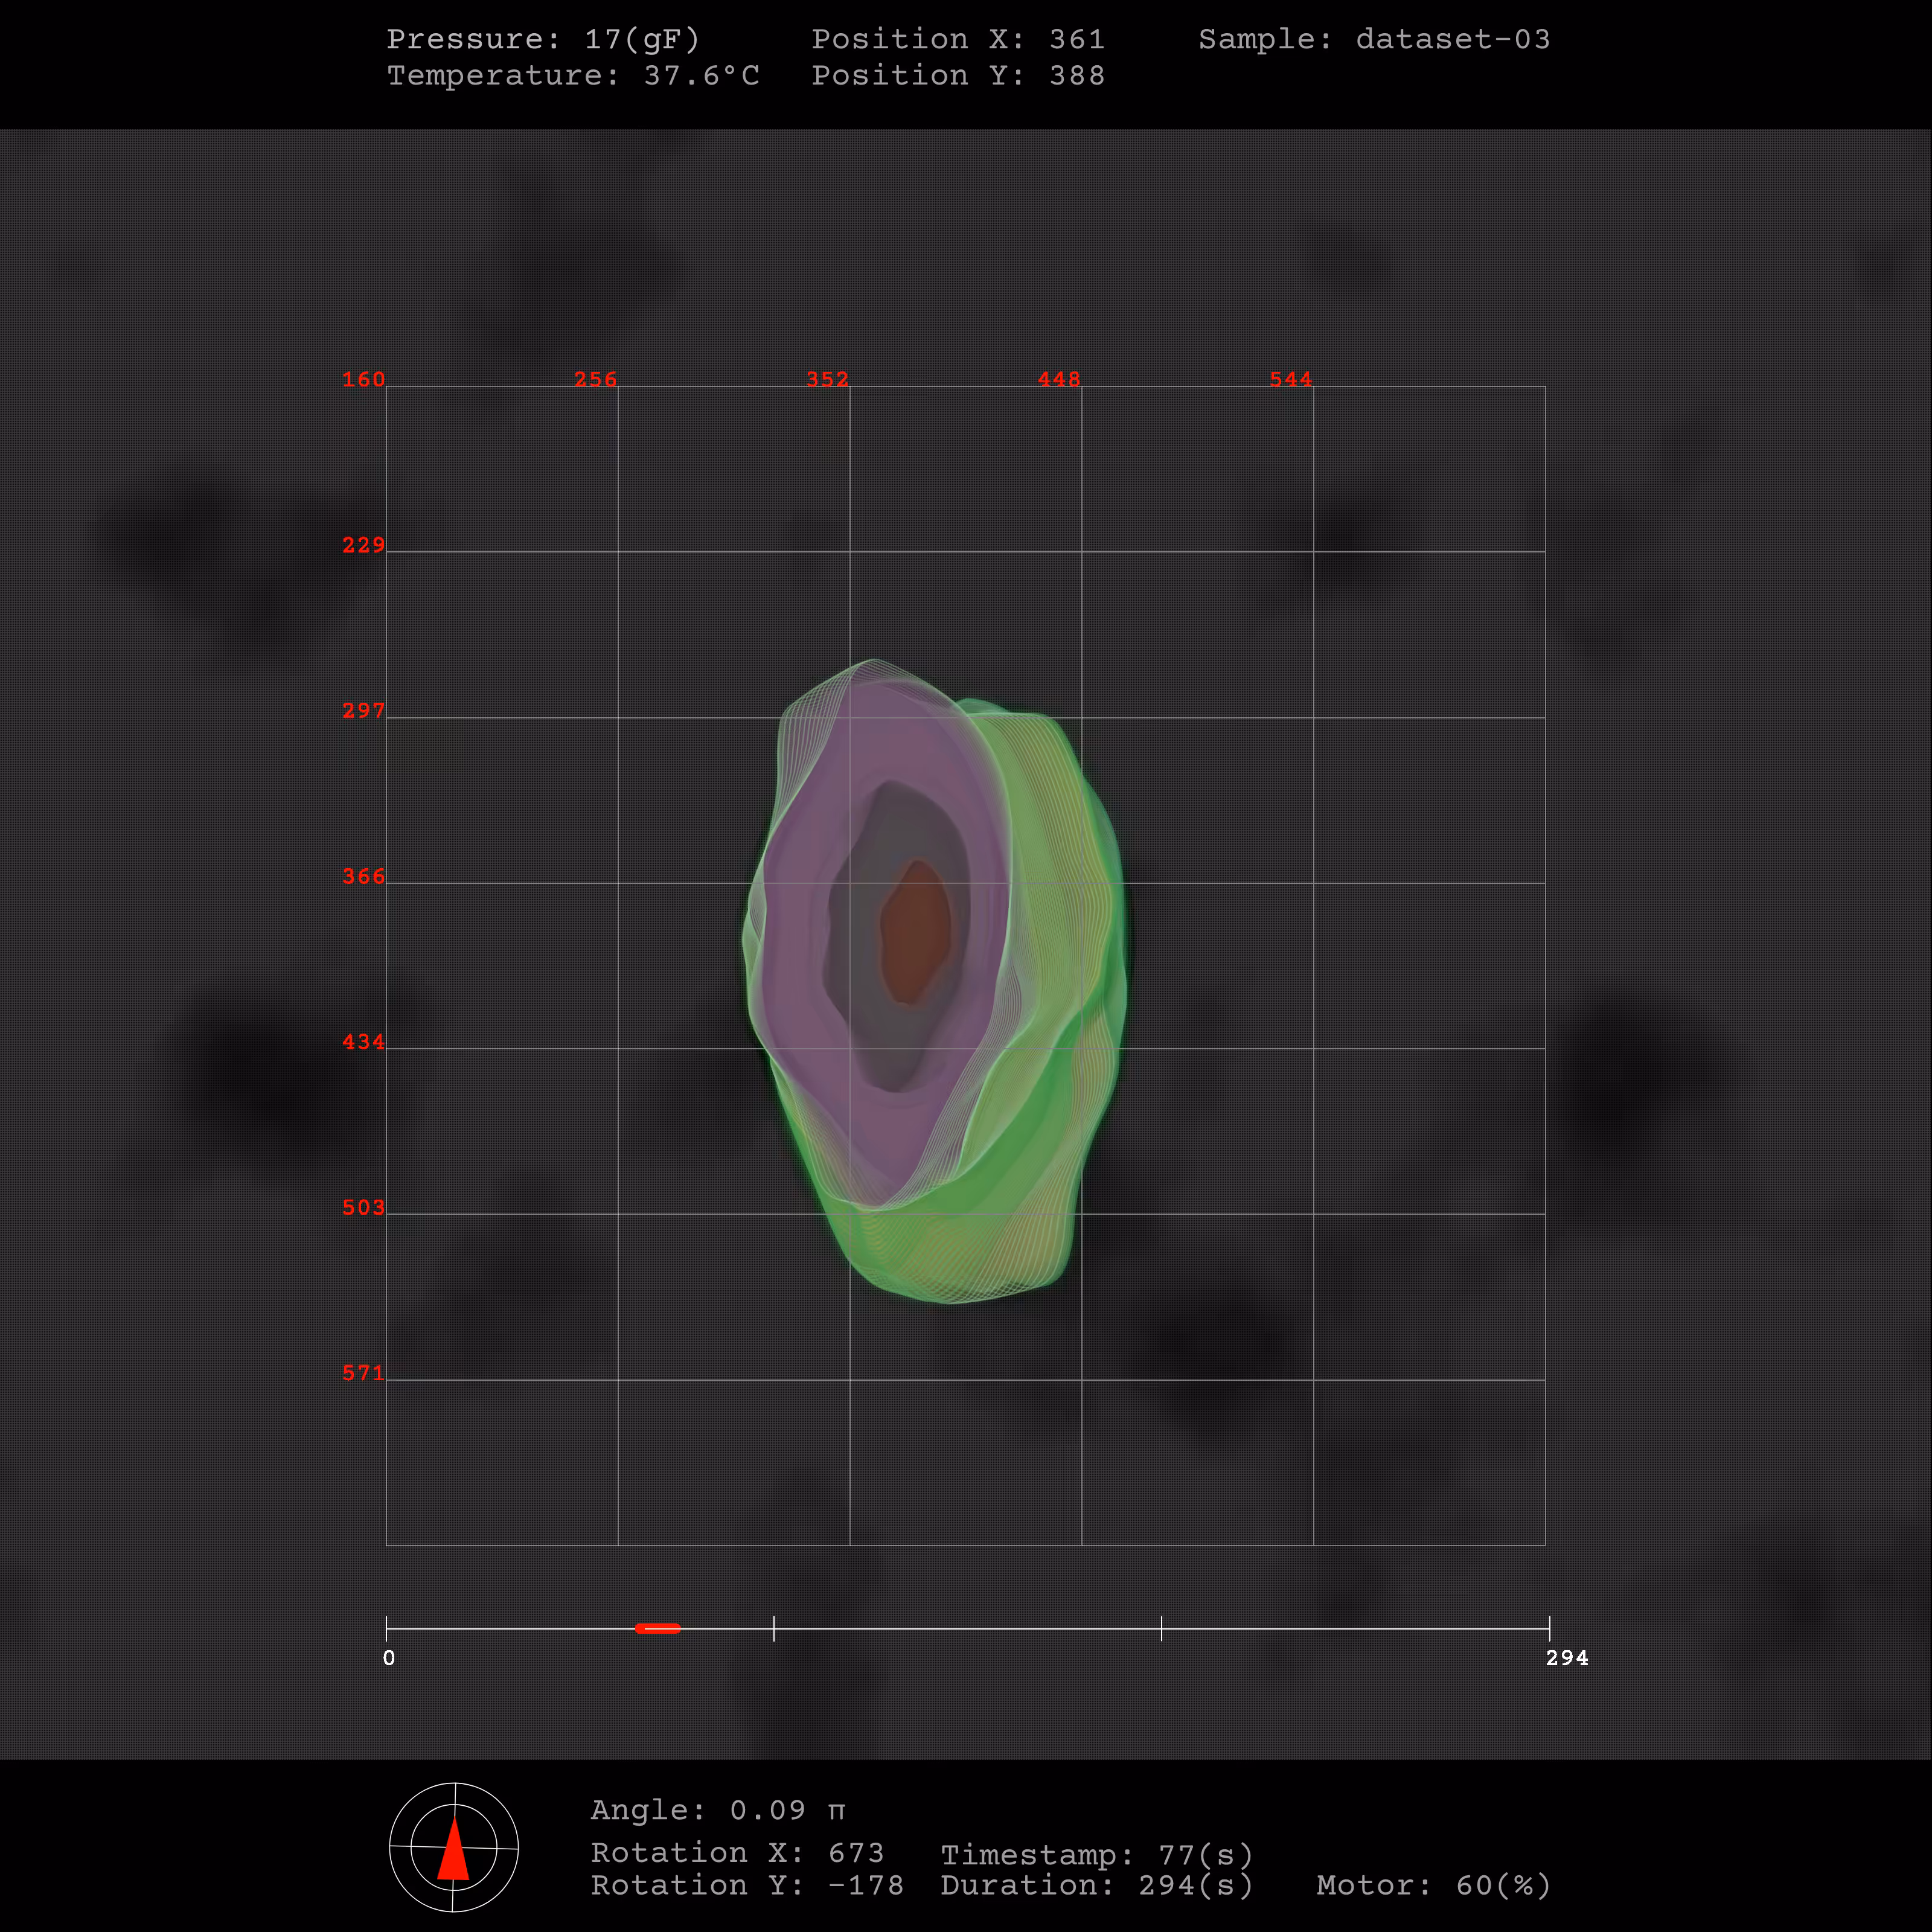Click the Temperature 37.6°C readout
The height and width of the screenshot is (1932, 1932).
click(x=573, y=76)
